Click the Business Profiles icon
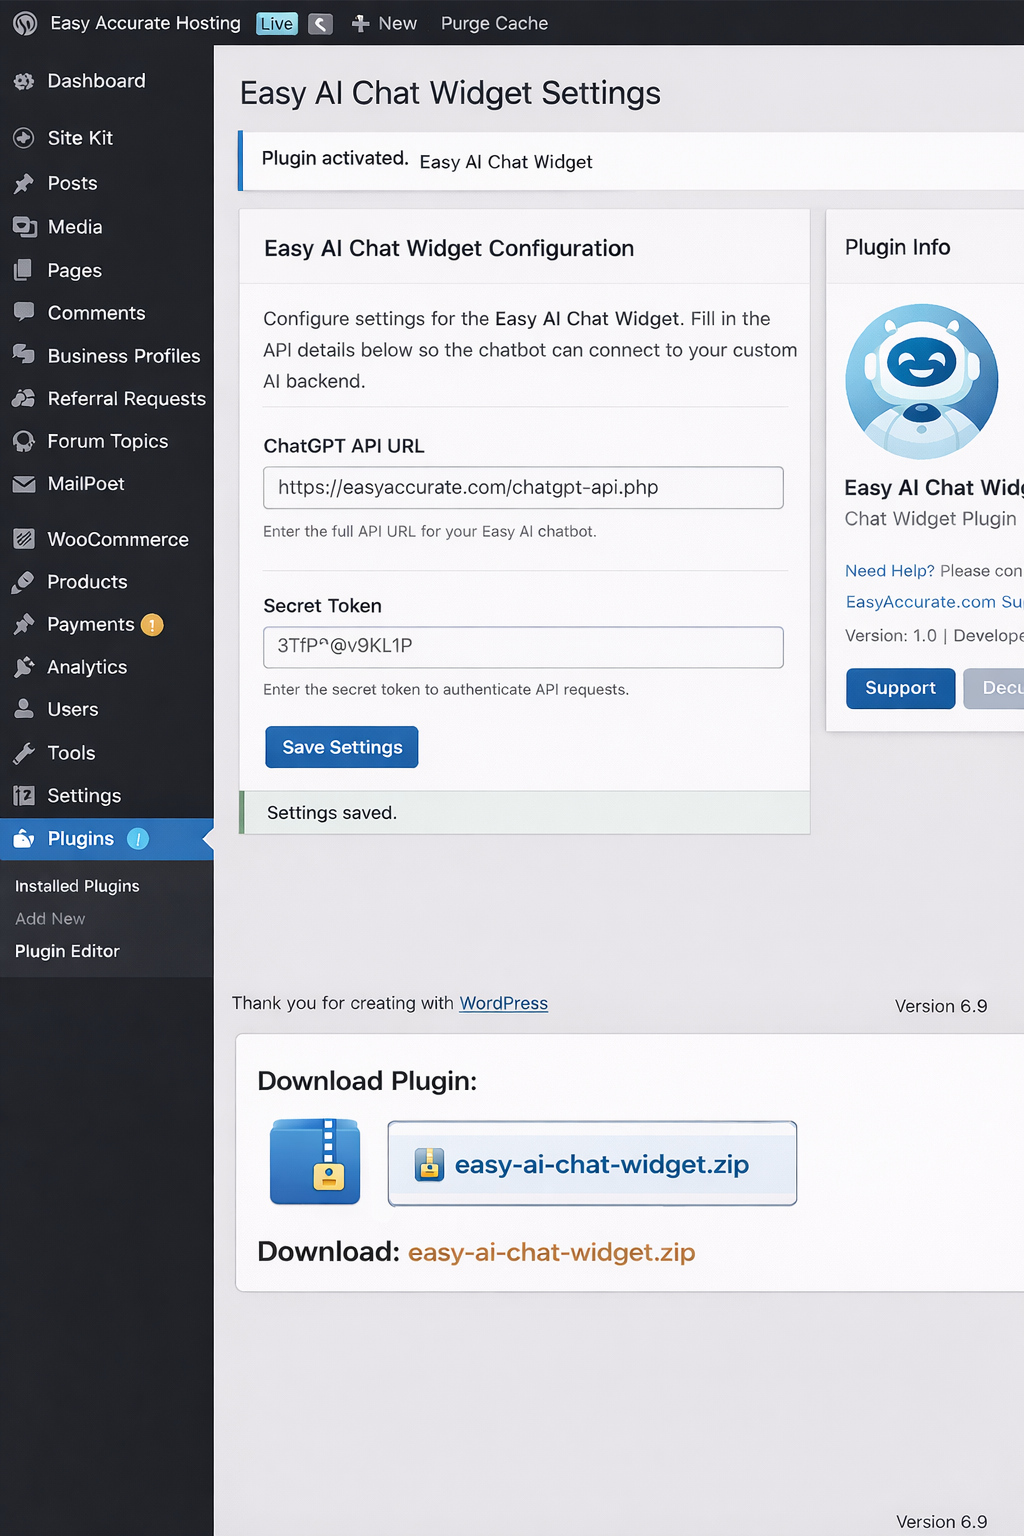This screenshot has width=1024, height=1536. [x=24, y=355]
